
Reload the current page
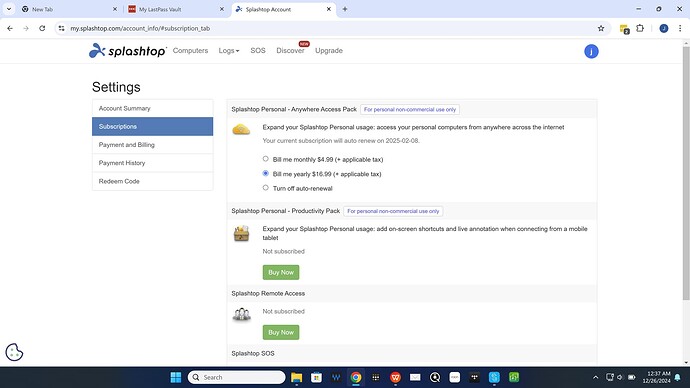[x=42, y=28]
